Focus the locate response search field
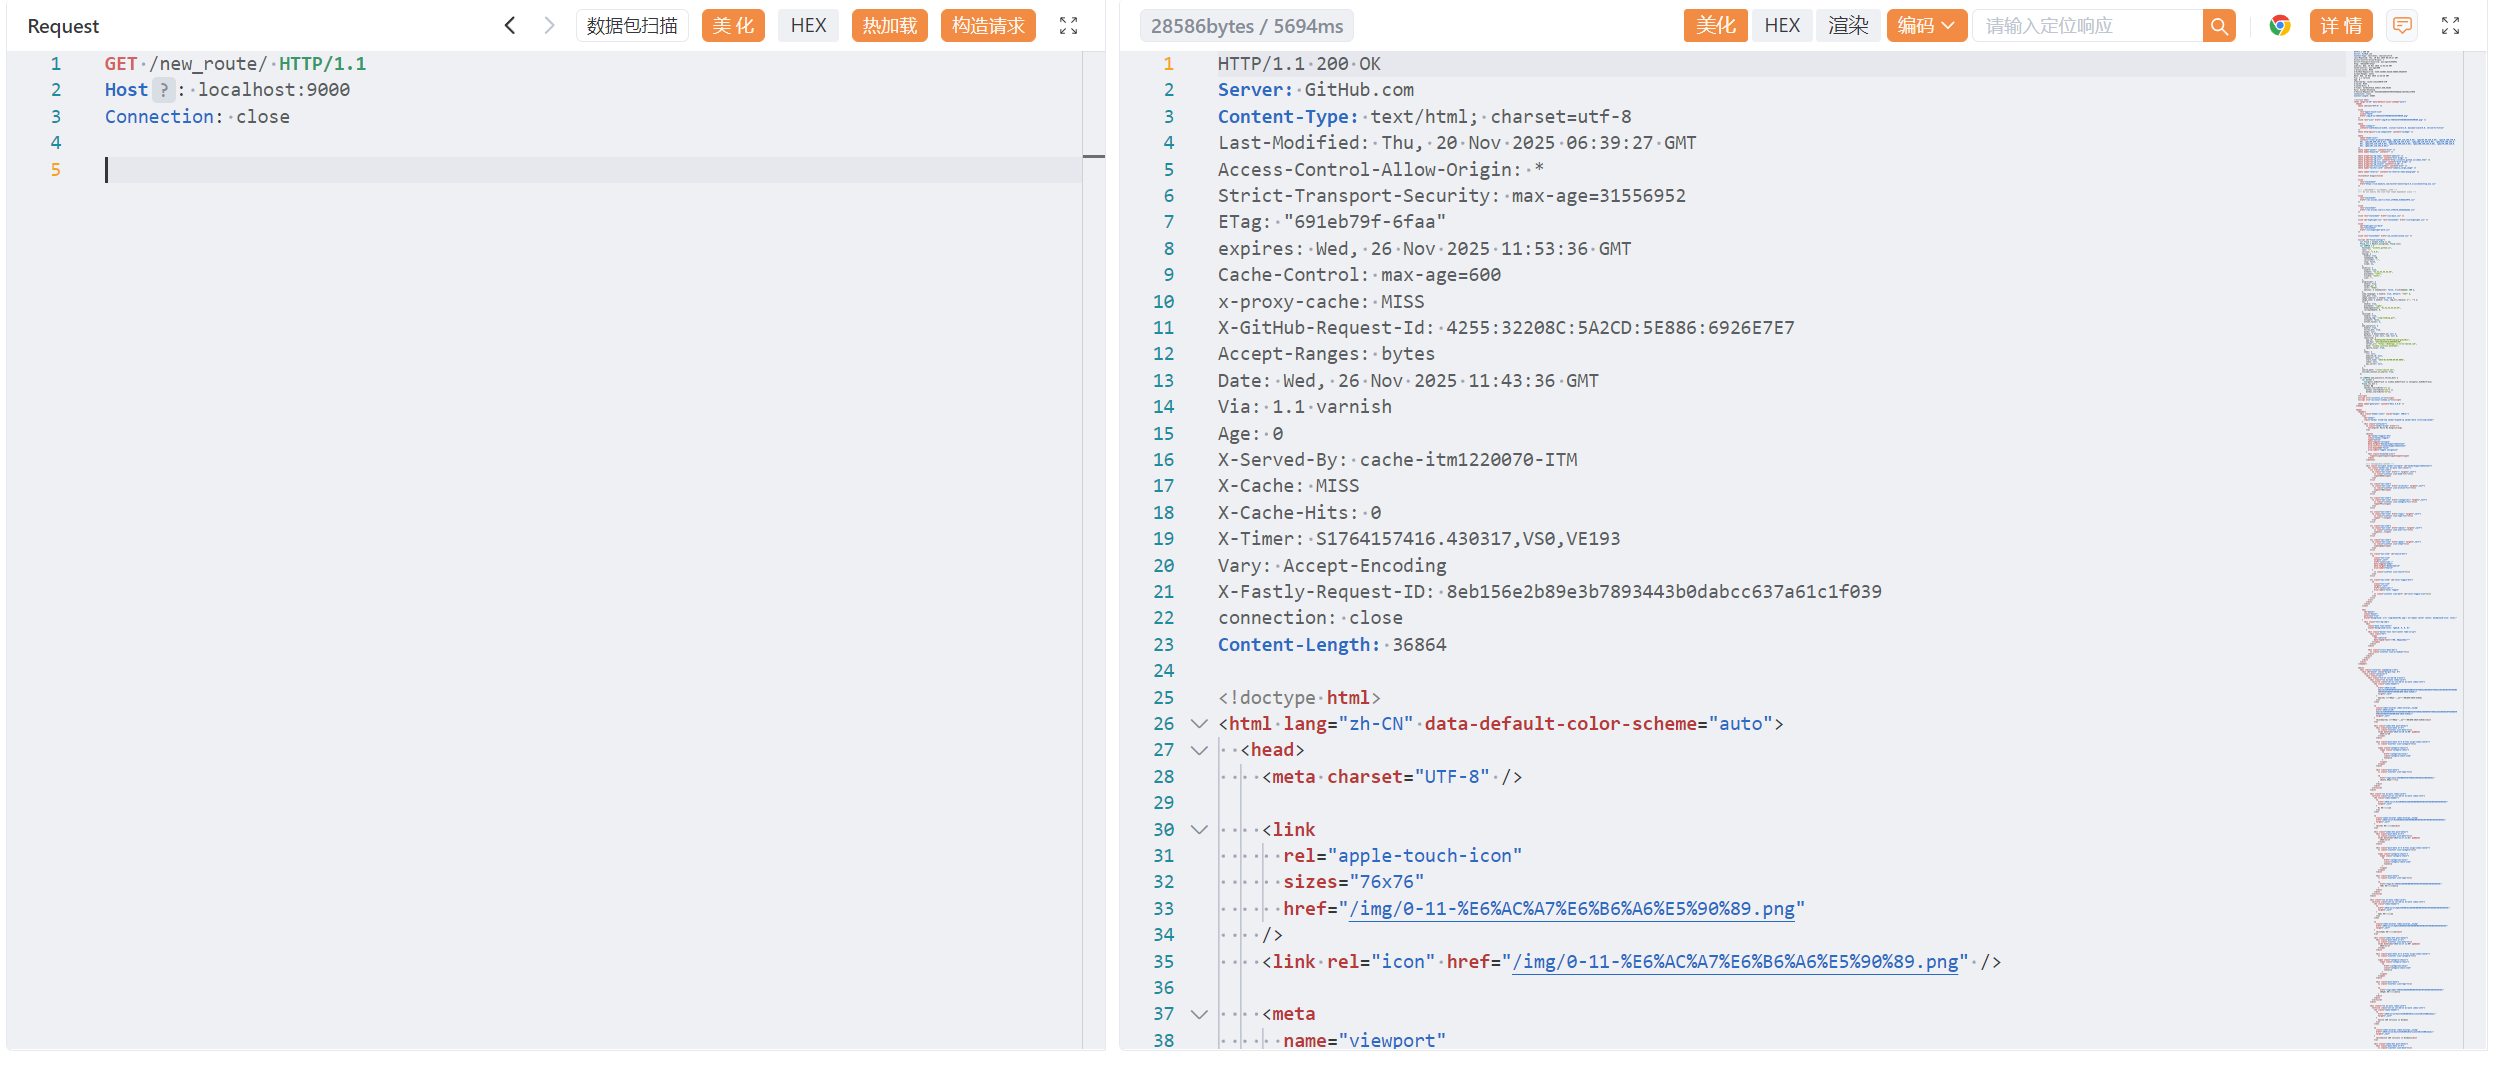 (2088, 26)
